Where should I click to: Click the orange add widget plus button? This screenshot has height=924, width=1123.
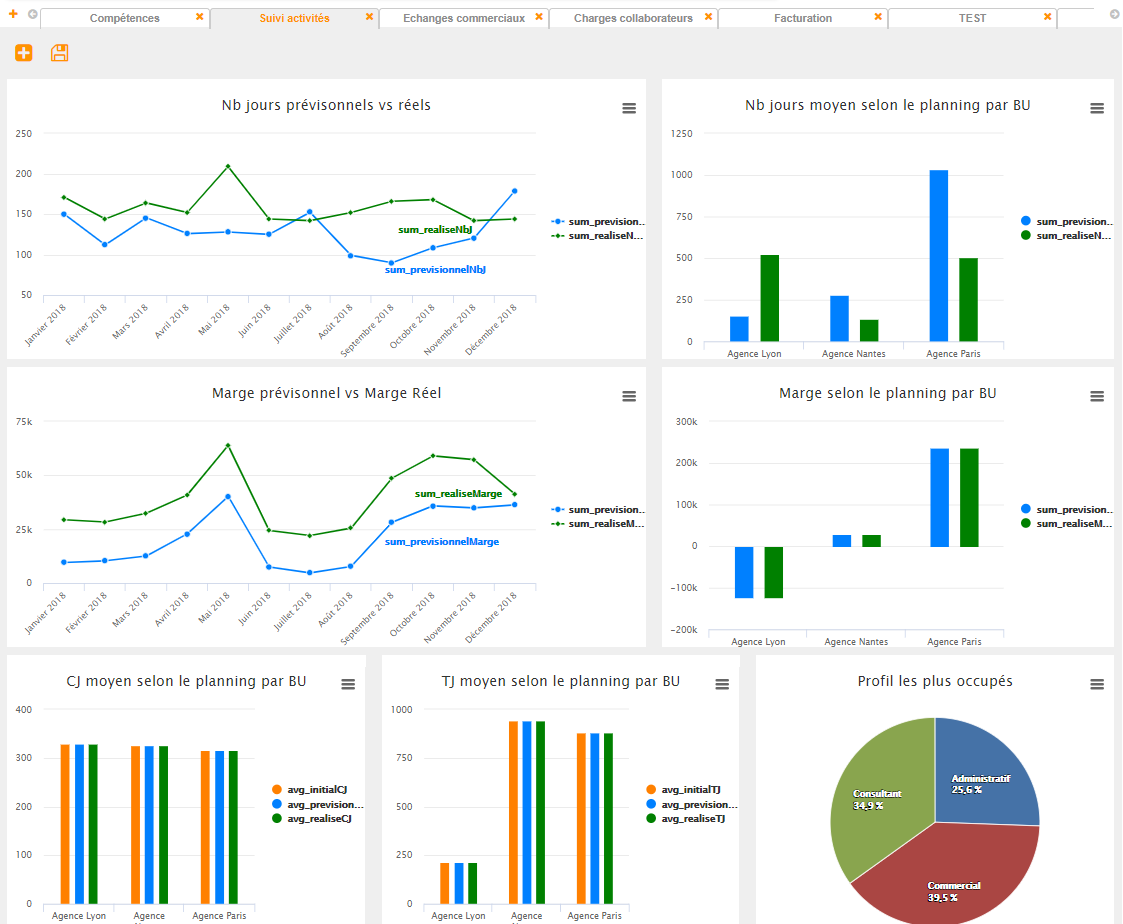pos(24,53)
